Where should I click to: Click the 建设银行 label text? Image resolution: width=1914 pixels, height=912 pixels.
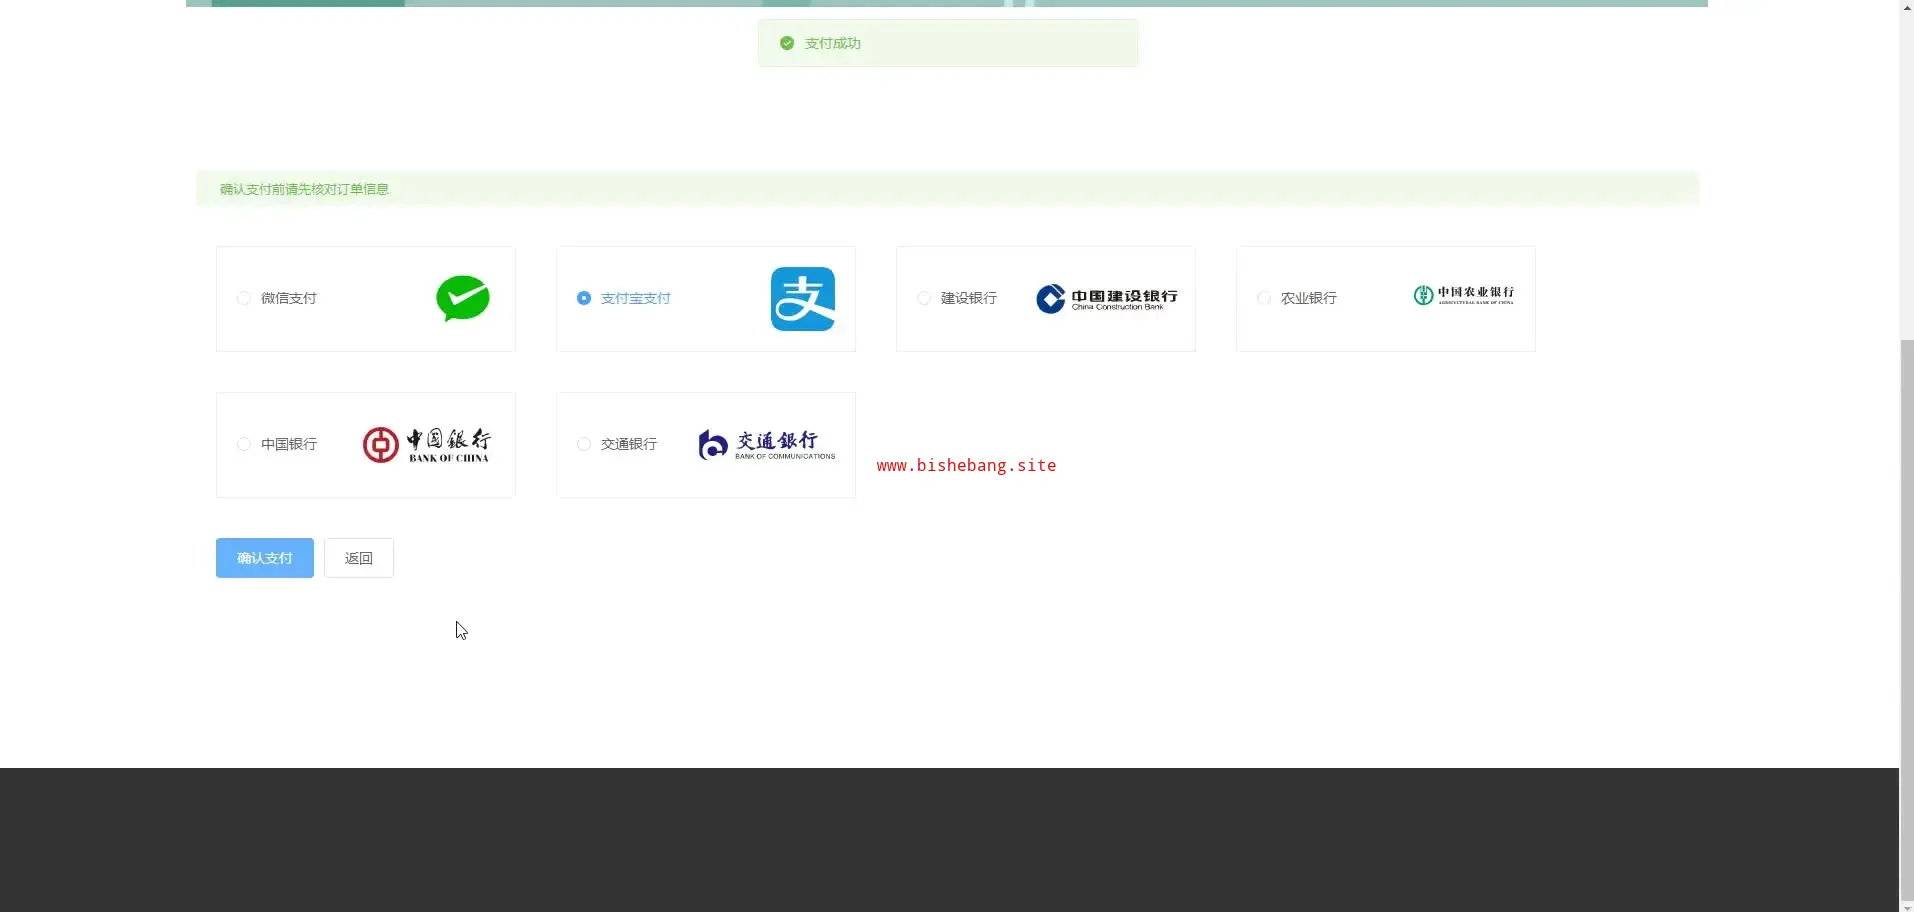click(x=969, y=298)
